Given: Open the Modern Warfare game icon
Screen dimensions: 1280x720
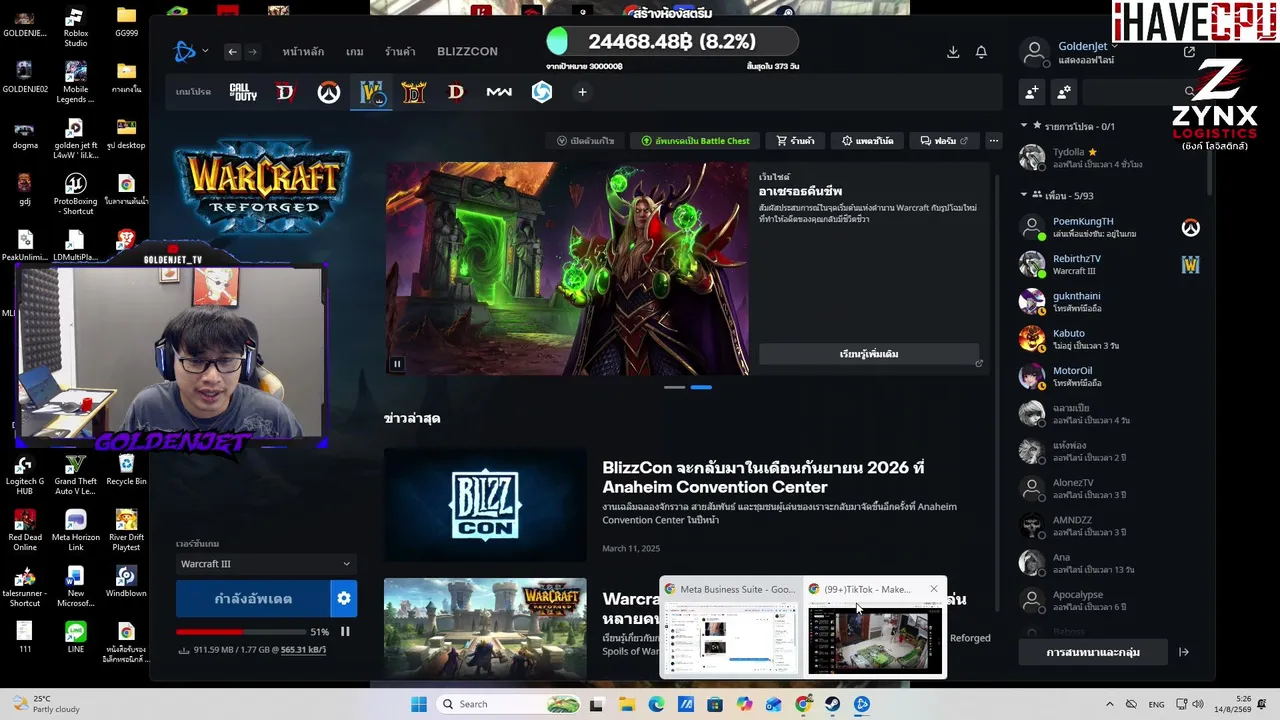Looking at the screenshot, I should pyautogui.click(x=499, y=92).
